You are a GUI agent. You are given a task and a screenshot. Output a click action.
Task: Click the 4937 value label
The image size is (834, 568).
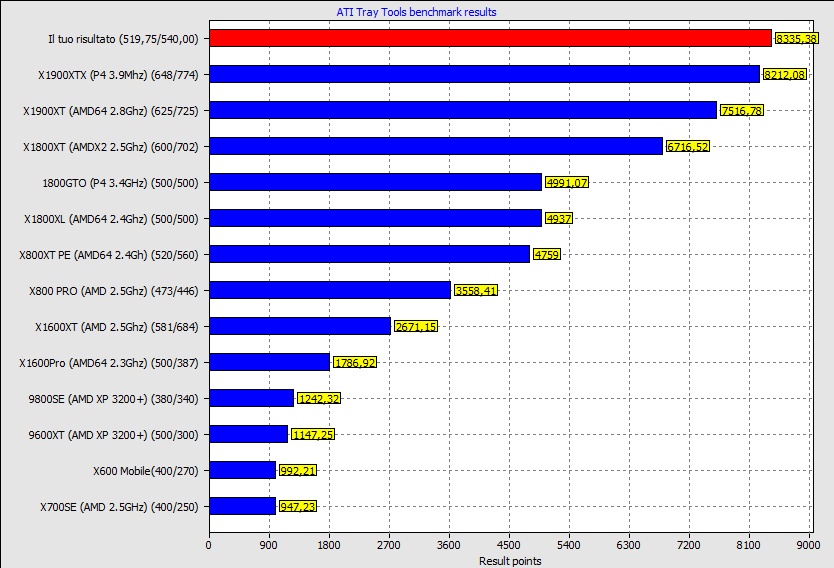coord(558,219)
